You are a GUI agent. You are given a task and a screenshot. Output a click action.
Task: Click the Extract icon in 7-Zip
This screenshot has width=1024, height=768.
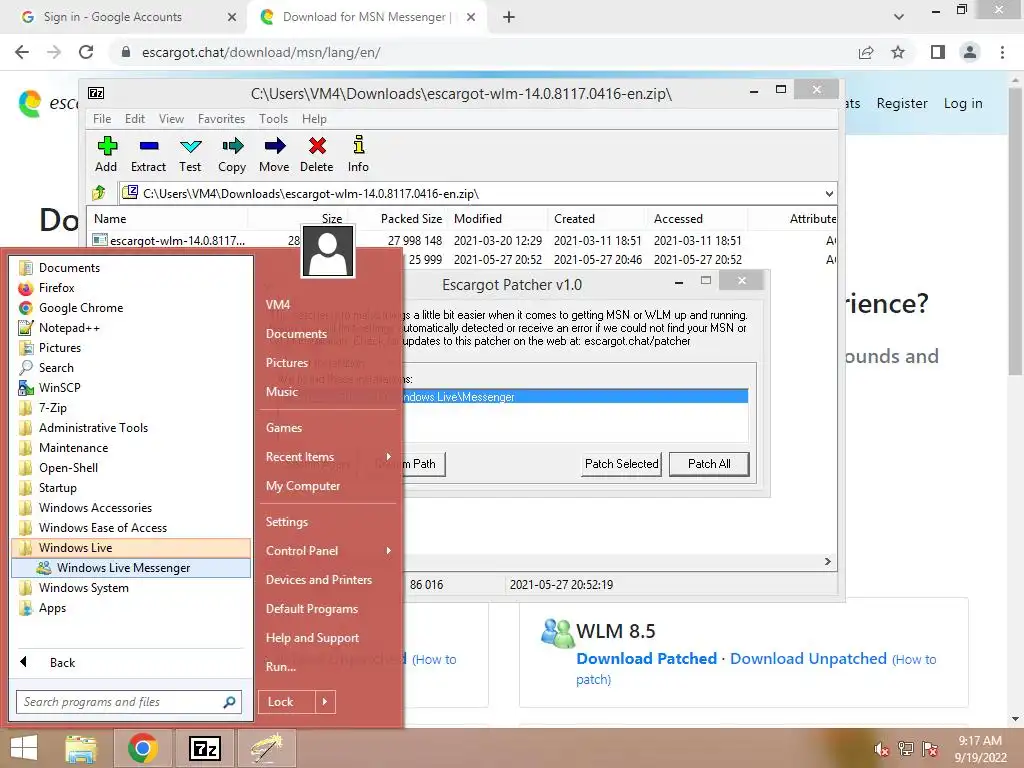(149, 146)
